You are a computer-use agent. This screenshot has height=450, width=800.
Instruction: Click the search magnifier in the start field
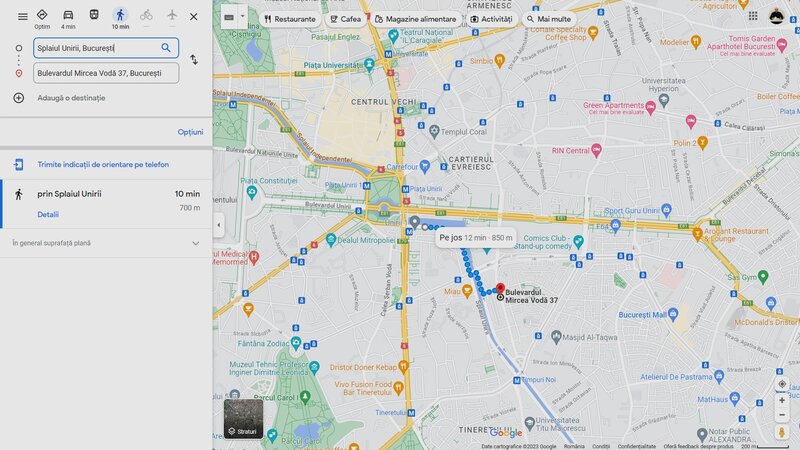tap(166, 48)
